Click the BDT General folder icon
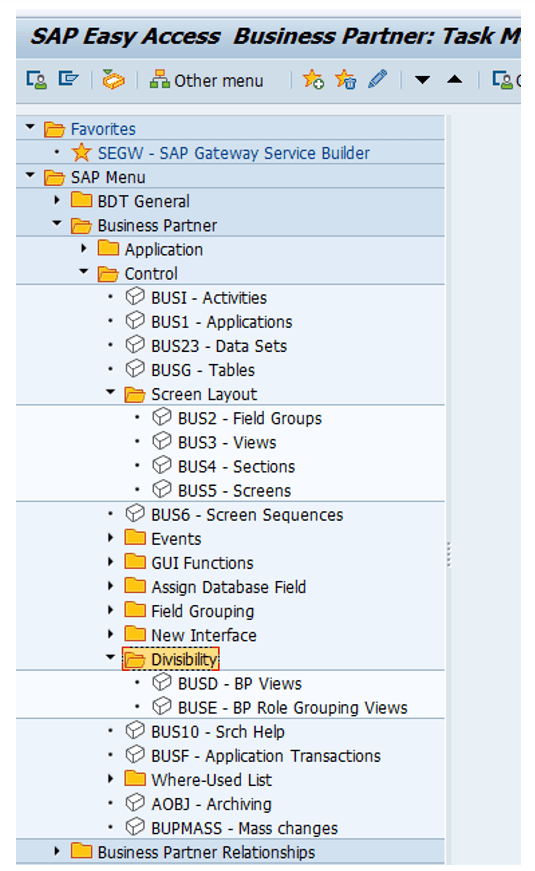Viewport: 535px width, 871px height. click(x=82, y=199)
